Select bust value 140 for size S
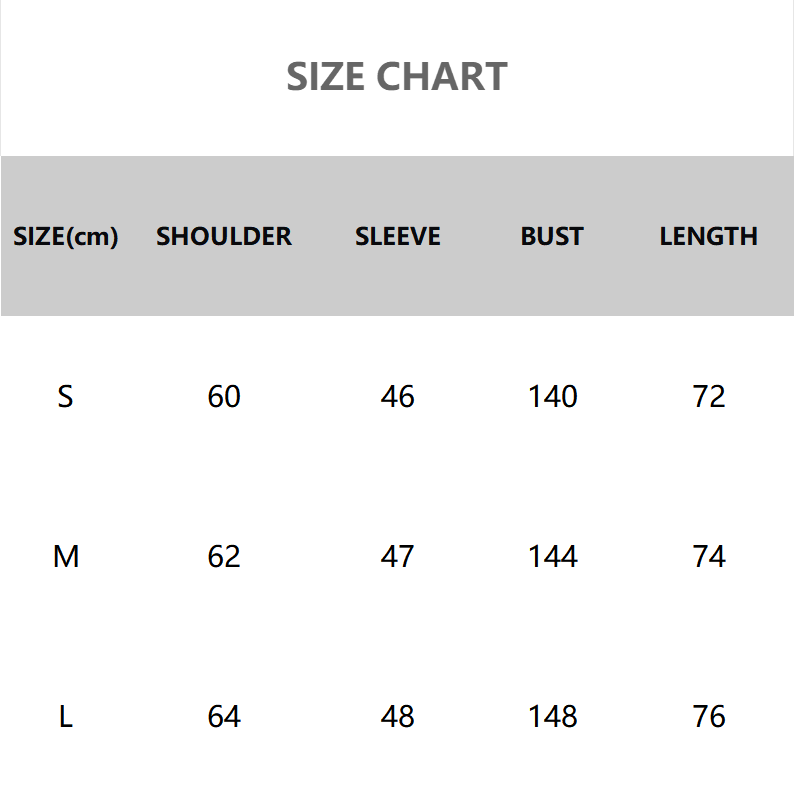Viewport: 794px width, 794px height. (x=552, y=397)
